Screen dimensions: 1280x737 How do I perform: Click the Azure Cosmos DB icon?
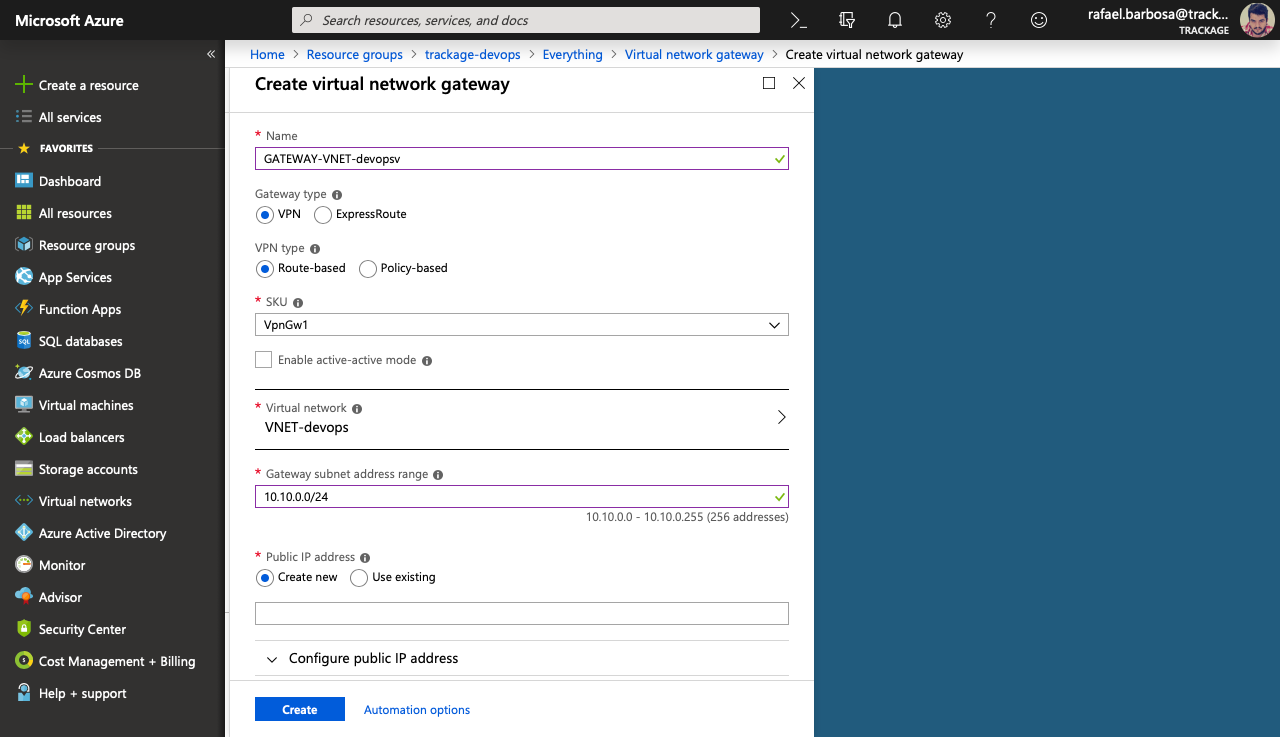(x=24, y=373)
